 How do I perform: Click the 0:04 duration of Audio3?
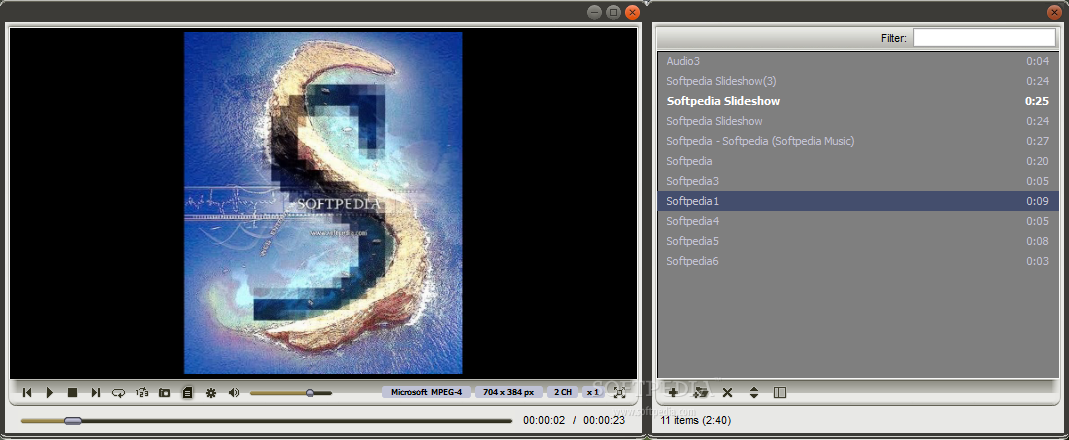(x=1038, y=61)
